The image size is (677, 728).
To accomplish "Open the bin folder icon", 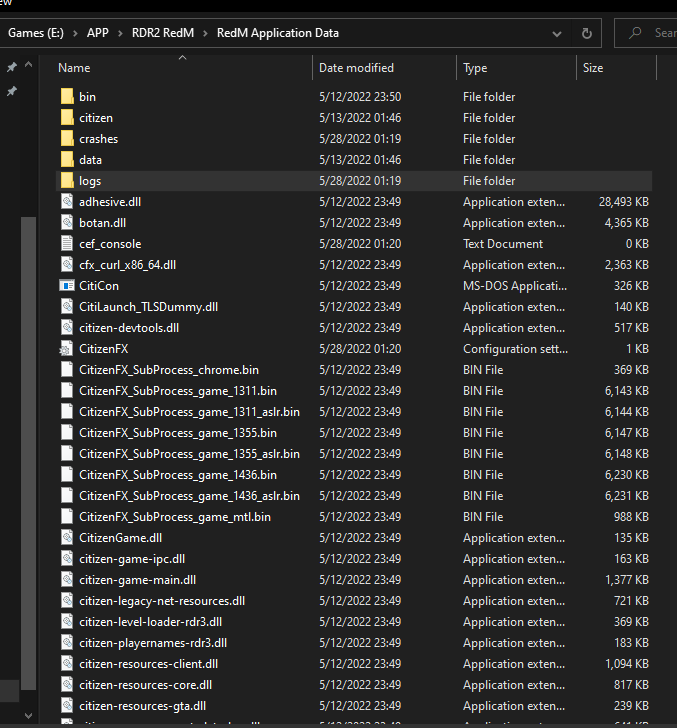I will tap(67, 97).
